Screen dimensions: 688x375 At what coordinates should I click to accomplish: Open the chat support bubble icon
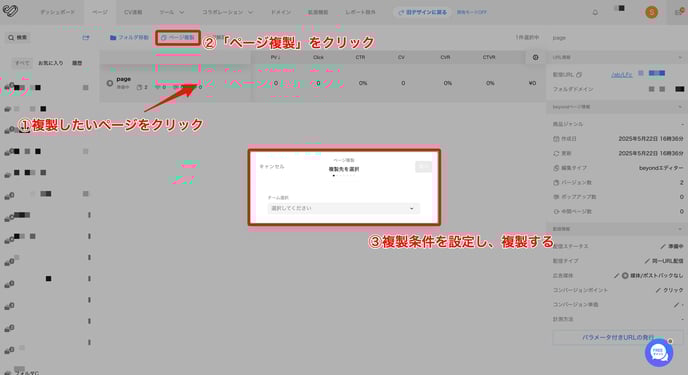659,352
